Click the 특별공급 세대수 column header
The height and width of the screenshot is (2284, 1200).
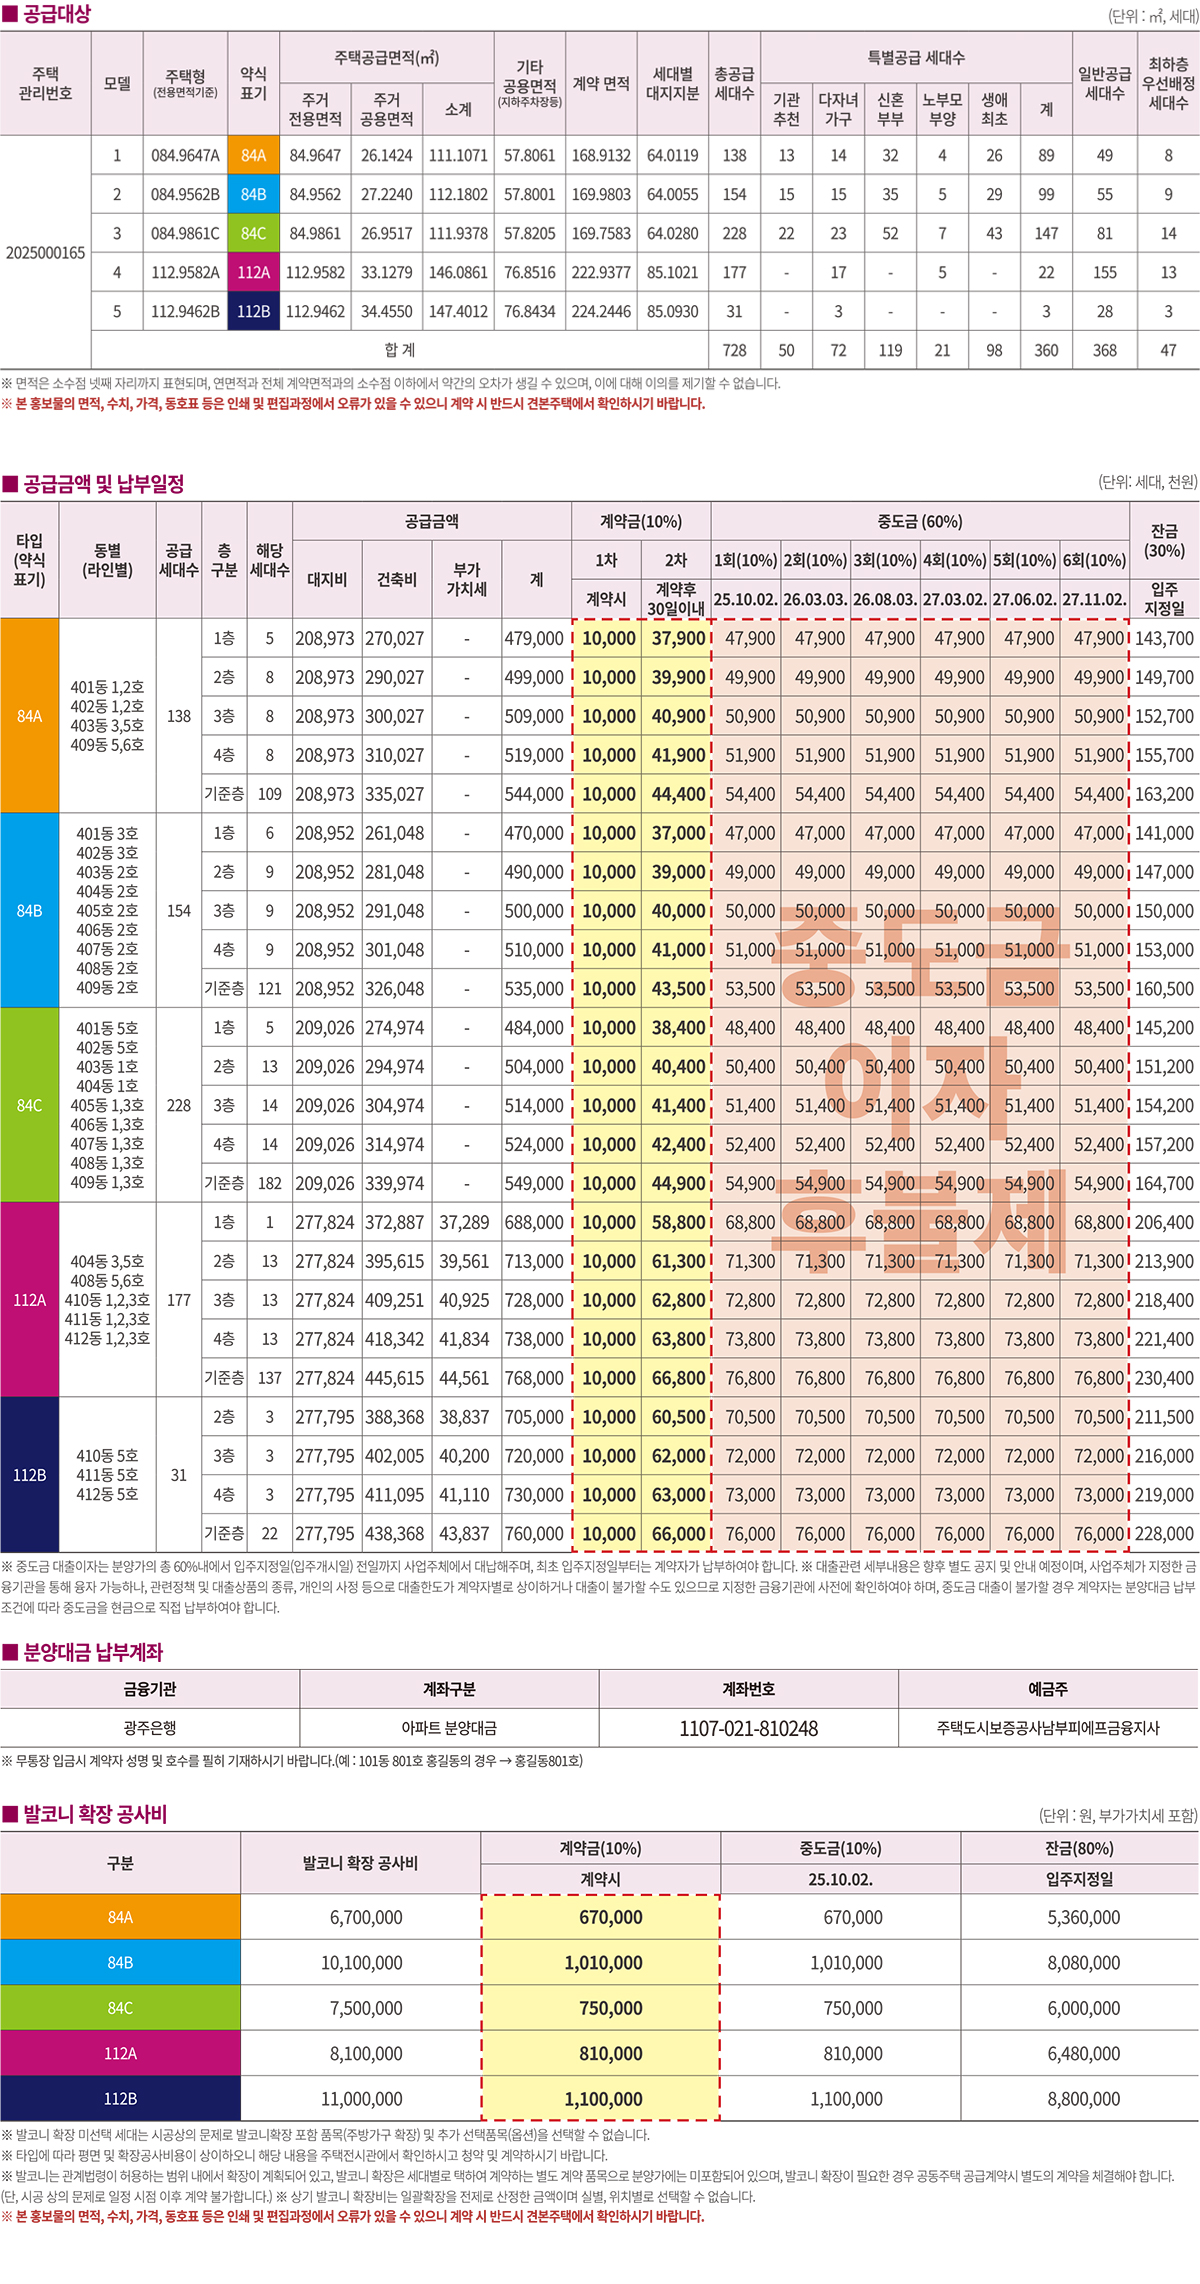[915, 58]
